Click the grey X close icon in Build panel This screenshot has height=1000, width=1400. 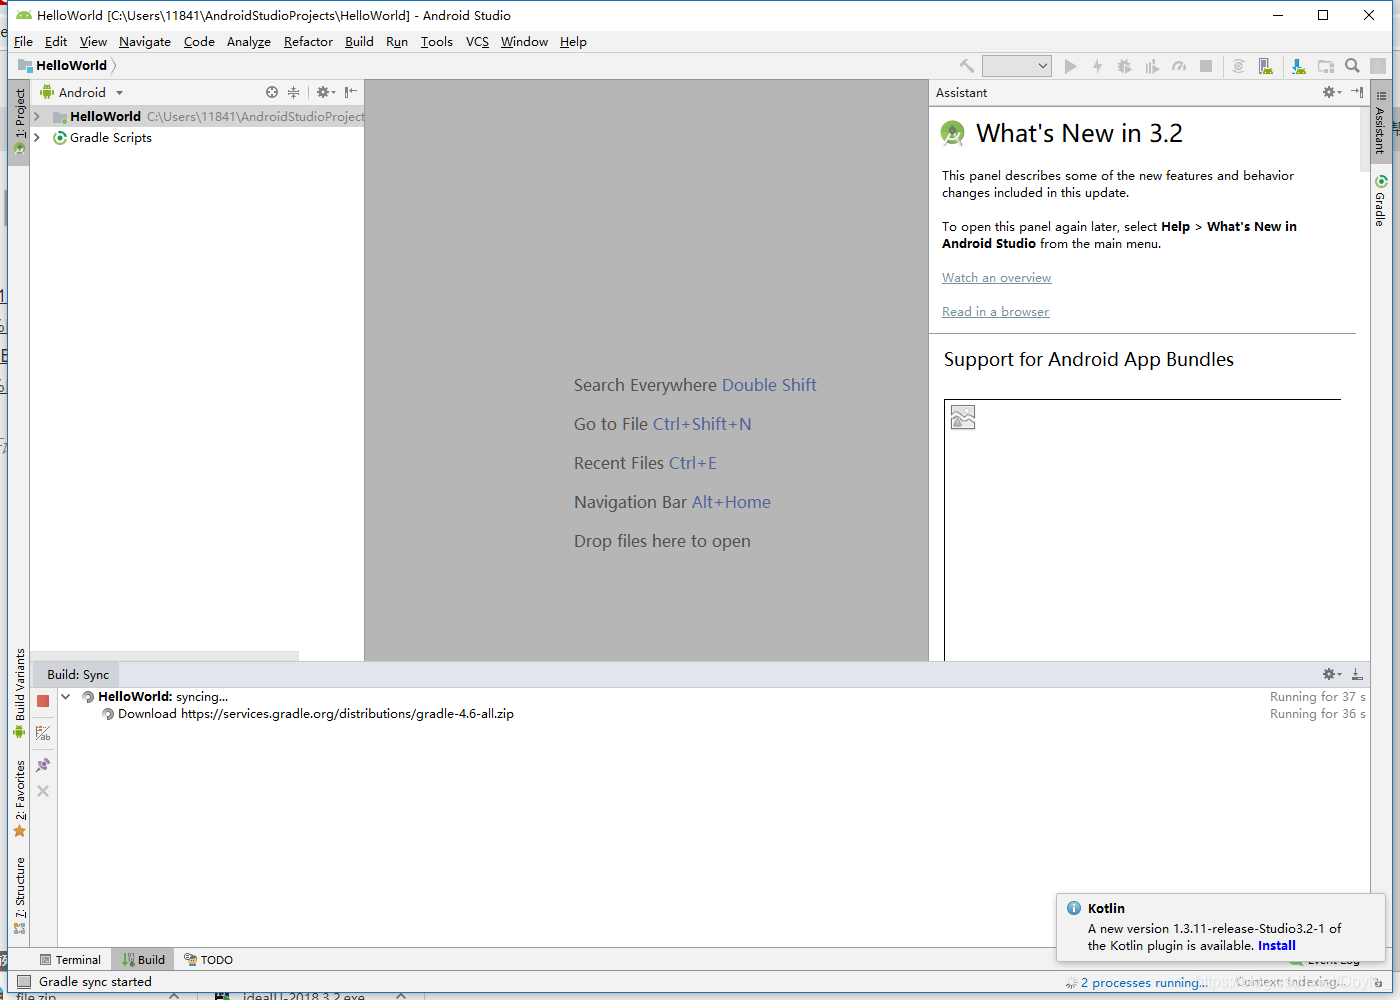point(43,791)
